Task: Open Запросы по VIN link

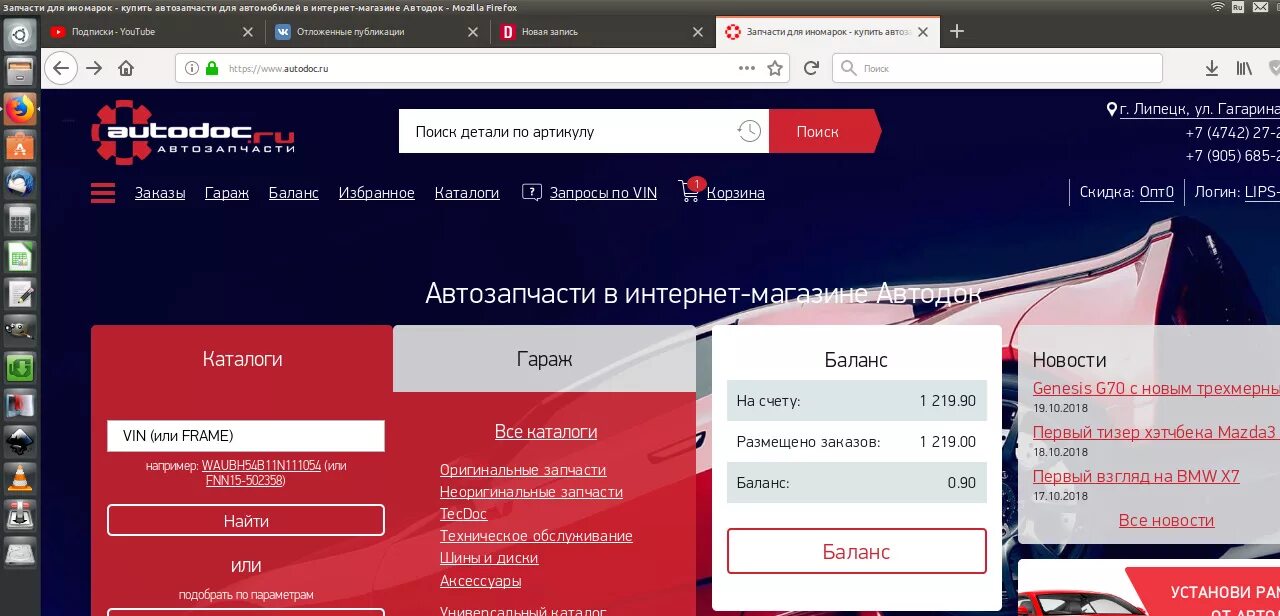Action: pos(603,193)
